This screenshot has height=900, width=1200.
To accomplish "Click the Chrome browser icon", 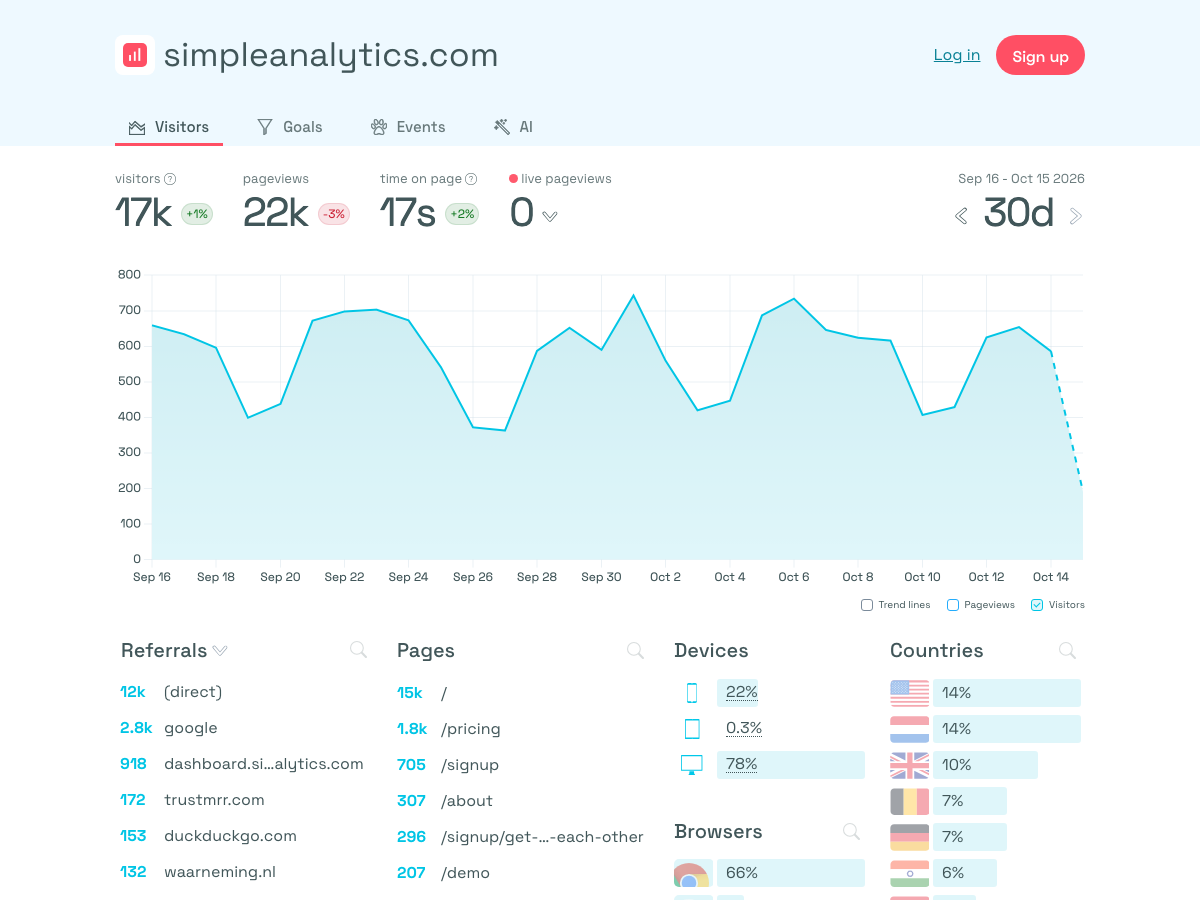I will pos(693,873).
